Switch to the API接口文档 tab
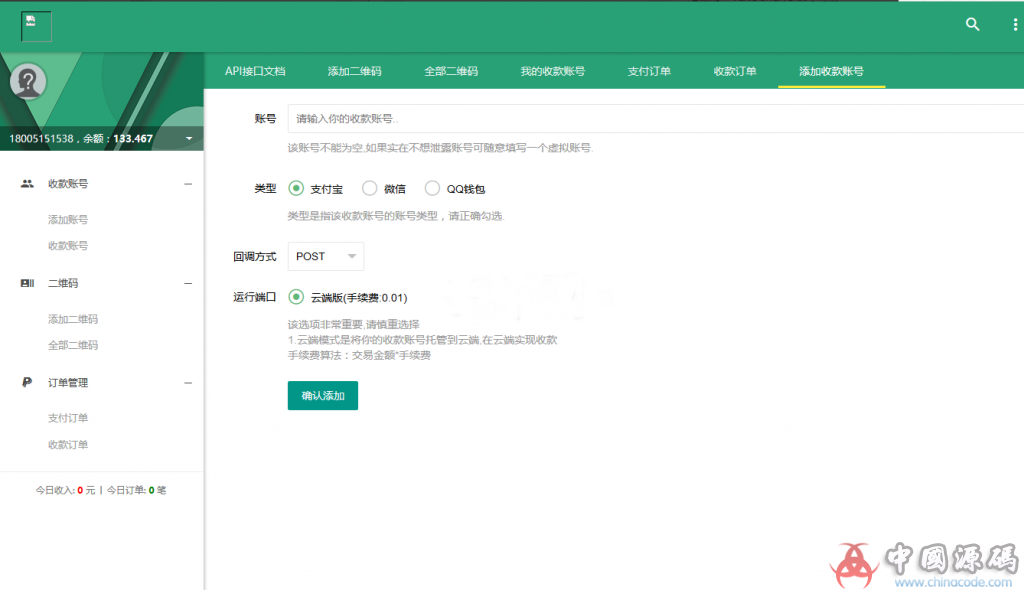The image size is (1024, 590). point(254,70)
